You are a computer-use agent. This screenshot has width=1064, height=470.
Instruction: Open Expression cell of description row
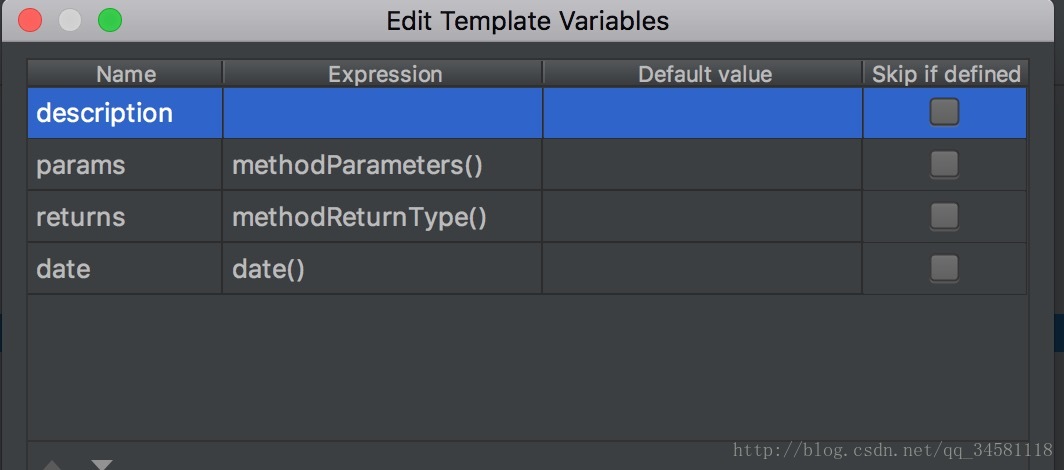pos(382,113)
